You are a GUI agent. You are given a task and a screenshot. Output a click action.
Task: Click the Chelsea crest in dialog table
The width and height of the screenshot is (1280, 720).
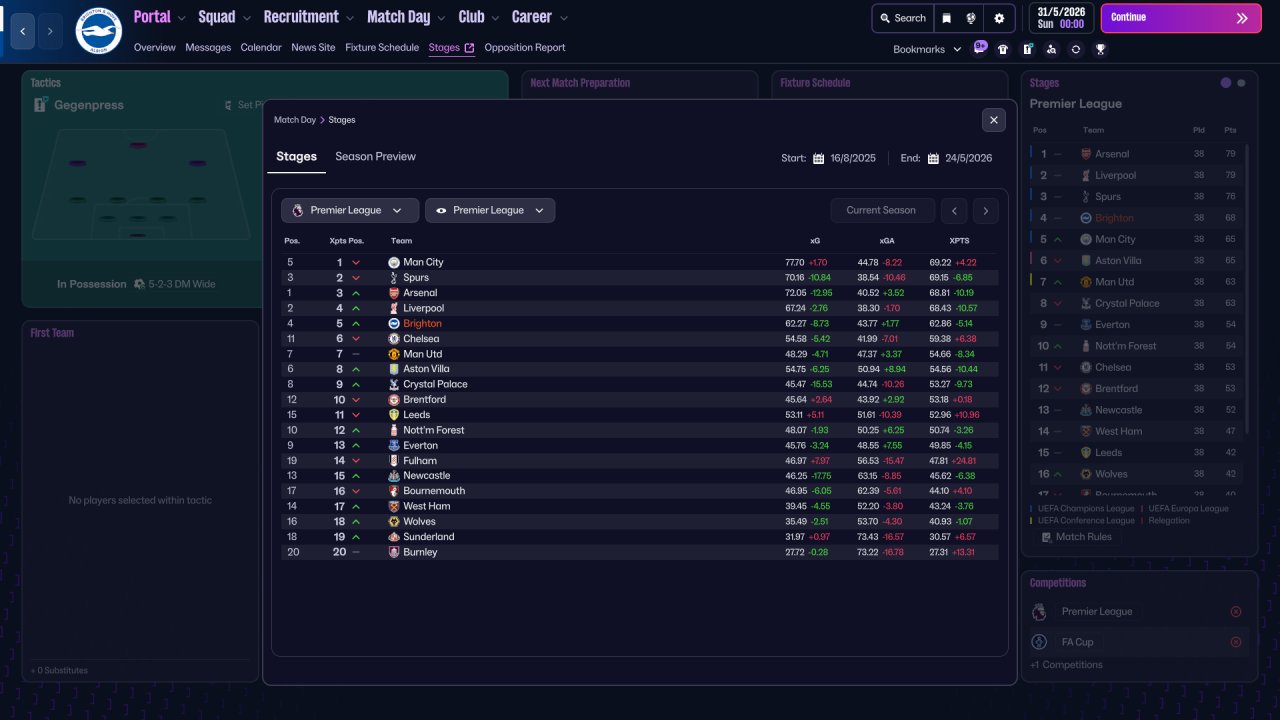click(x=394, y=339)
